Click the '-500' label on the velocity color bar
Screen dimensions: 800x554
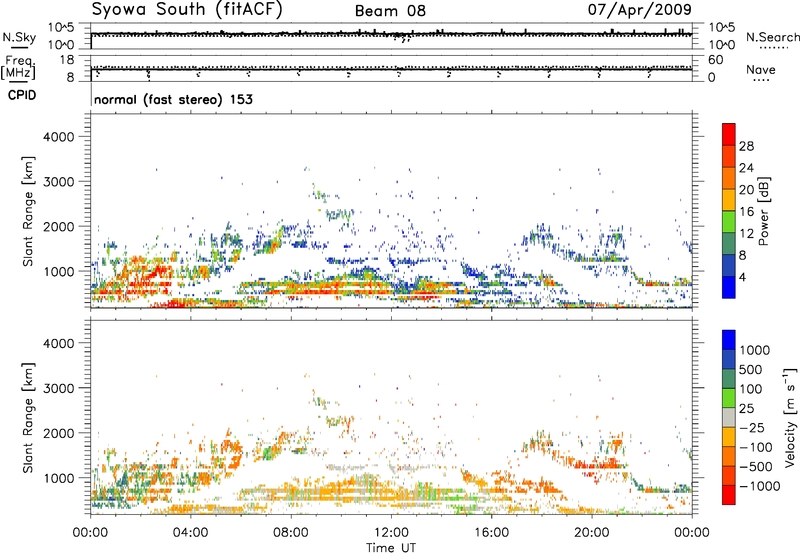point(756,467)
